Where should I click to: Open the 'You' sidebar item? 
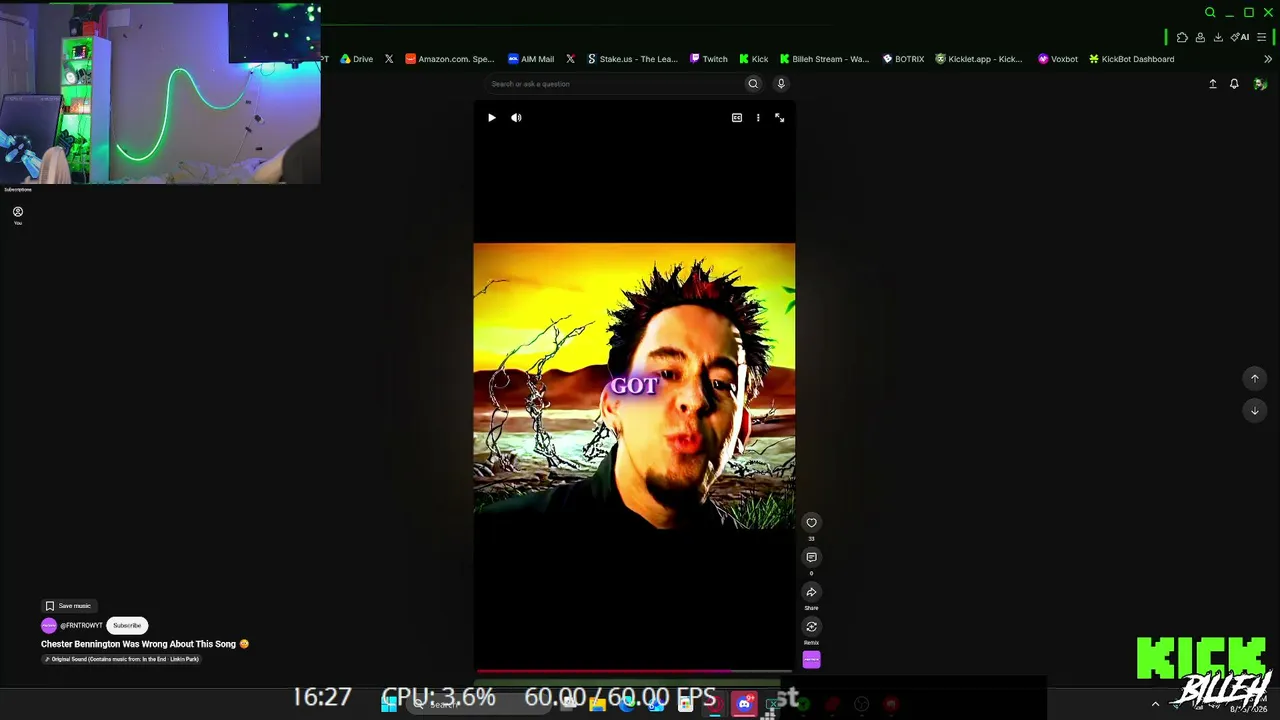coord(18,215)
